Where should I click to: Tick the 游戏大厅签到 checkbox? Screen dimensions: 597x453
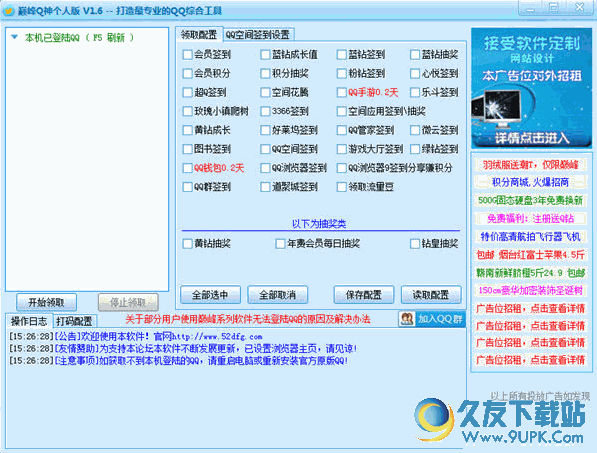pyautogui.click(x=342, y=149)
